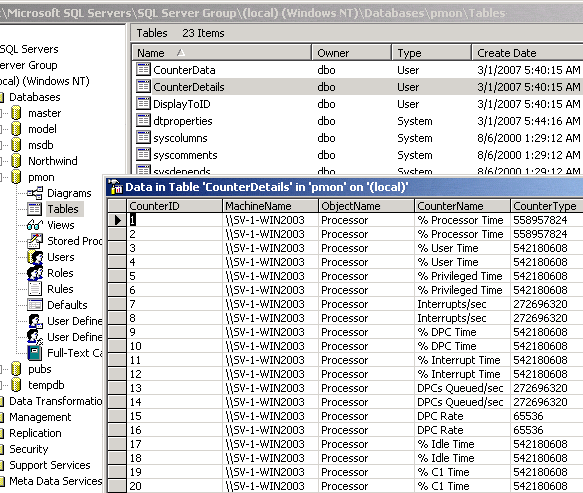Click the dtproperties table icon
Viewport: 583px width, 493px height.
tap(143, 121)
